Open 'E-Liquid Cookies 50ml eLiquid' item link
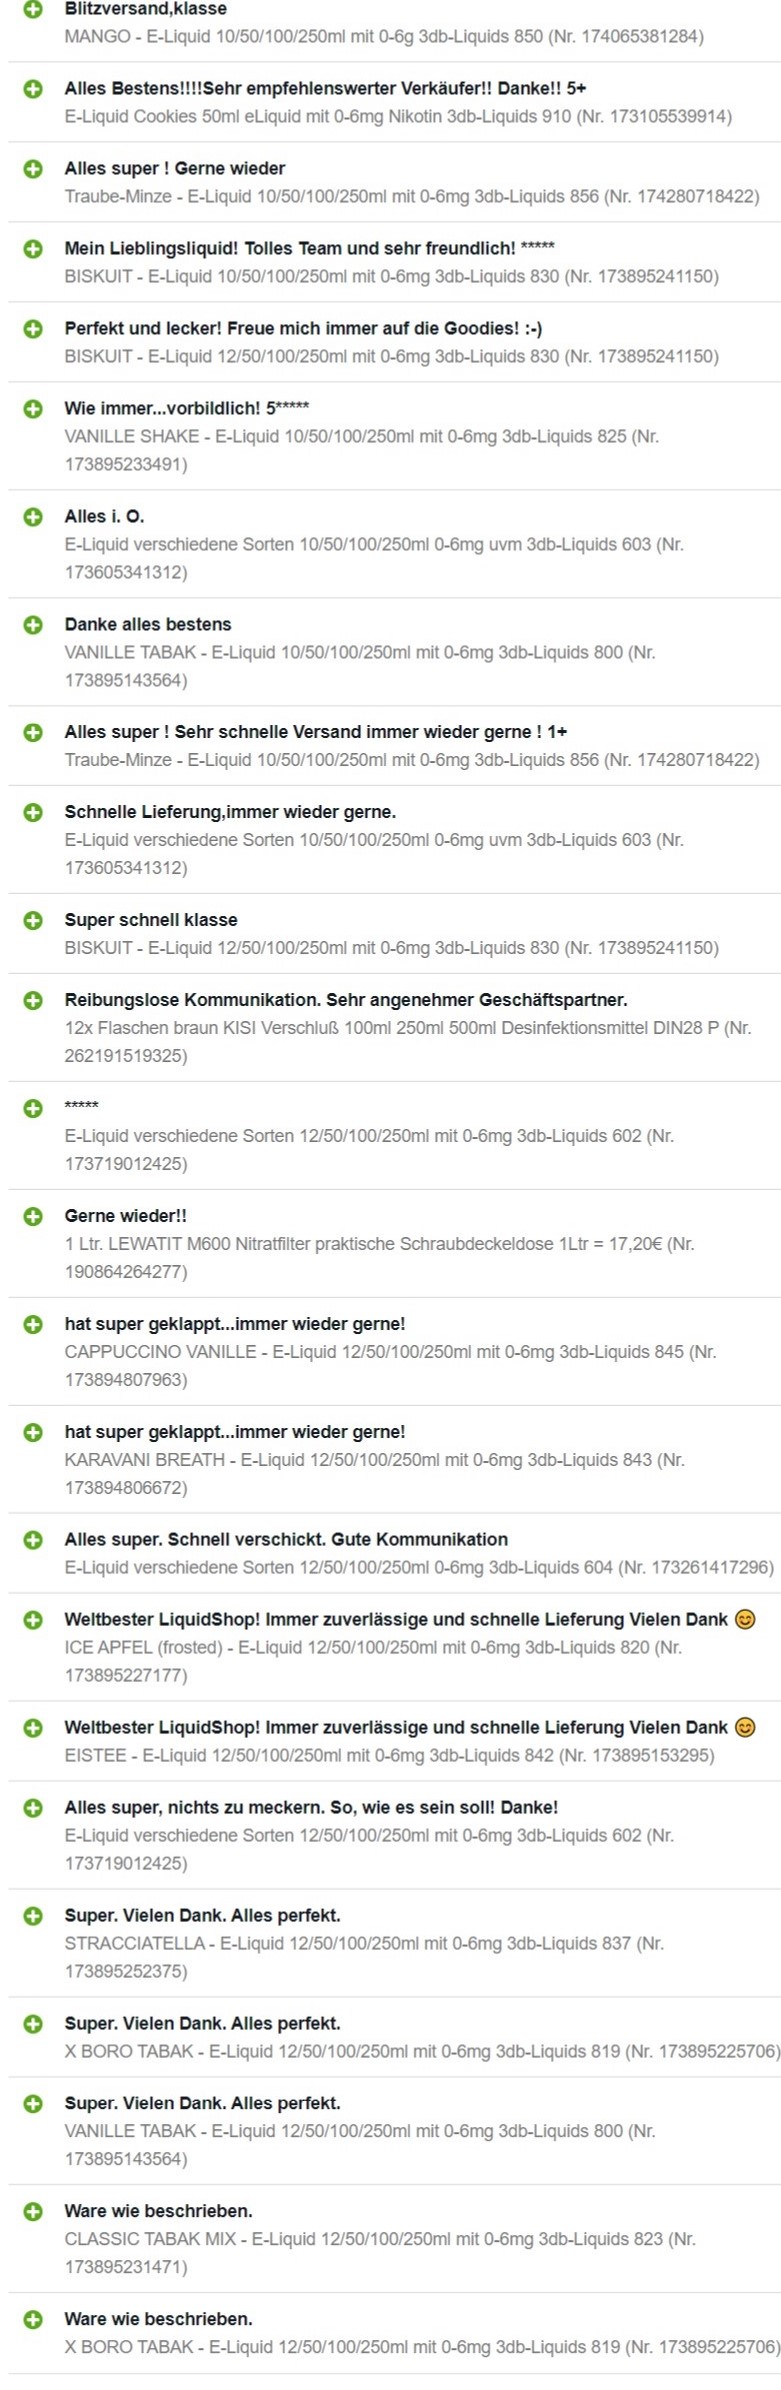The image size is (781, 2390). click(x=398, y=117)
